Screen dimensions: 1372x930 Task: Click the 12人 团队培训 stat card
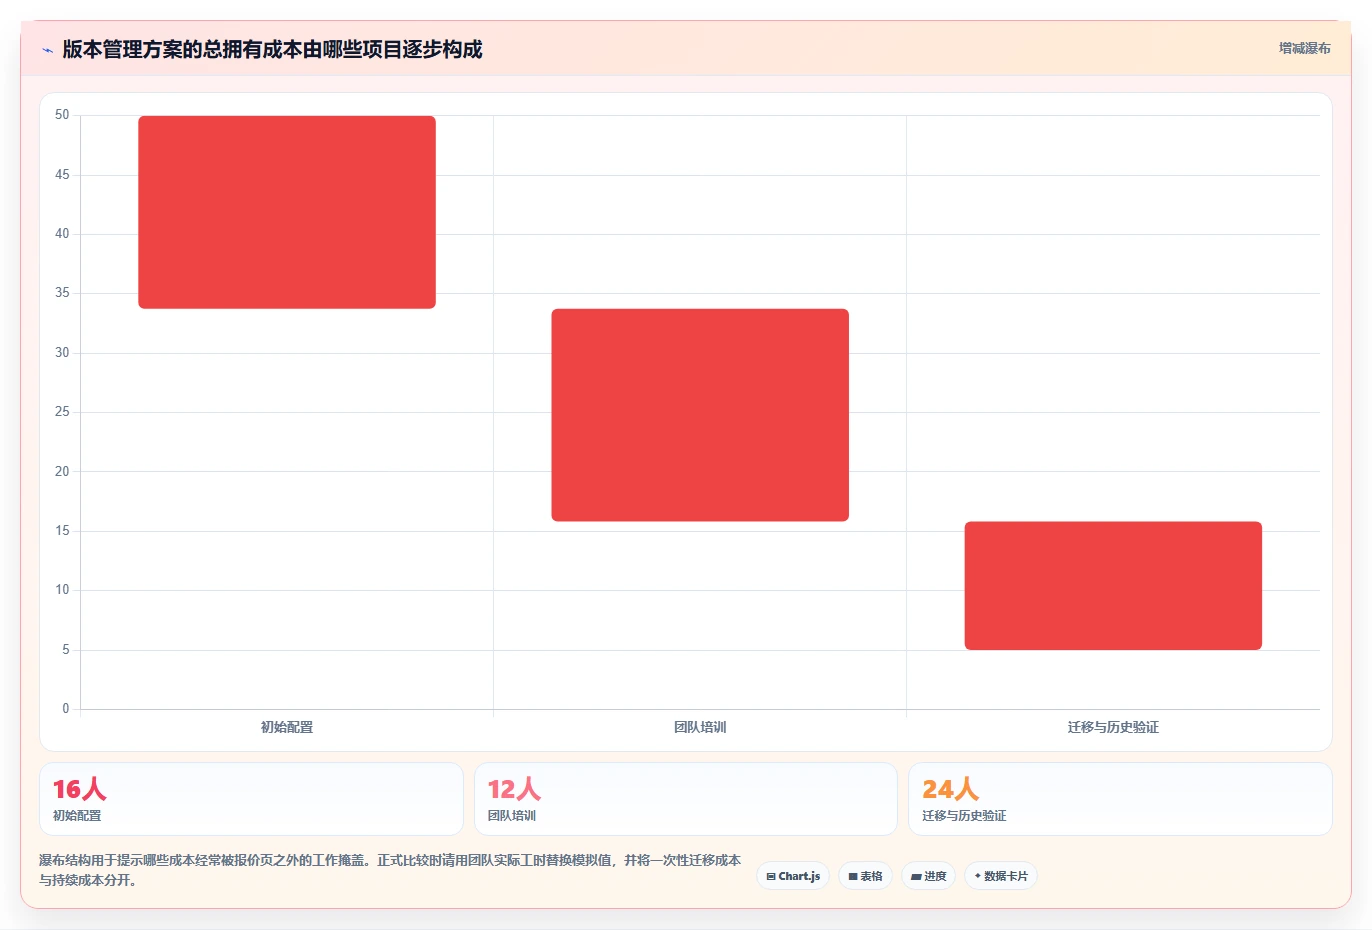tap(686, 799)
